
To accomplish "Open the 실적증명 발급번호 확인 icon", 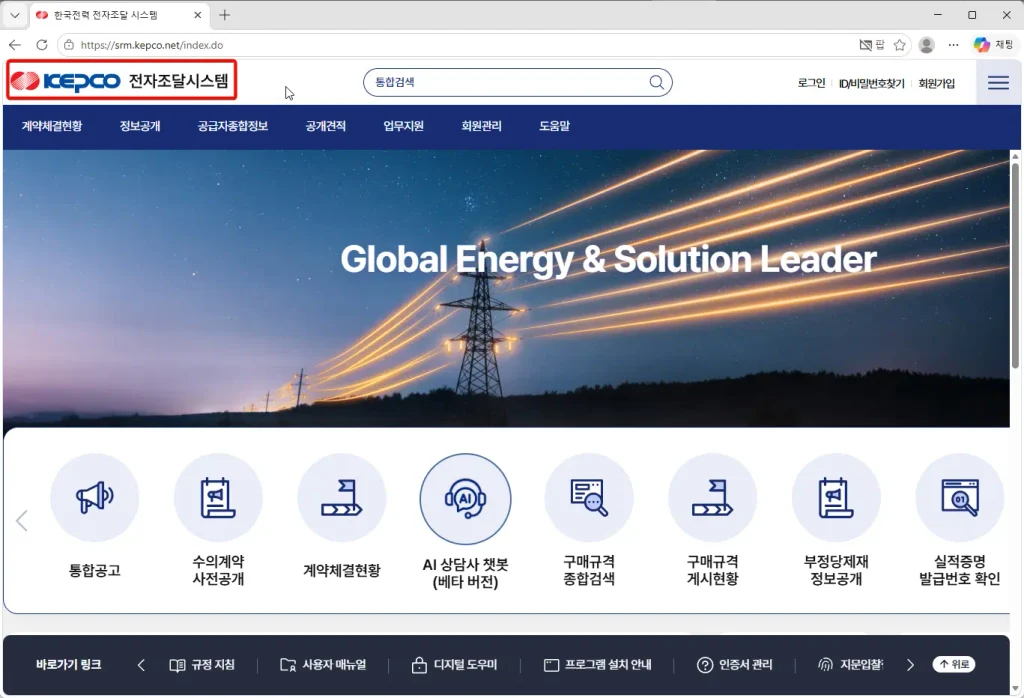I will (959, 498).
